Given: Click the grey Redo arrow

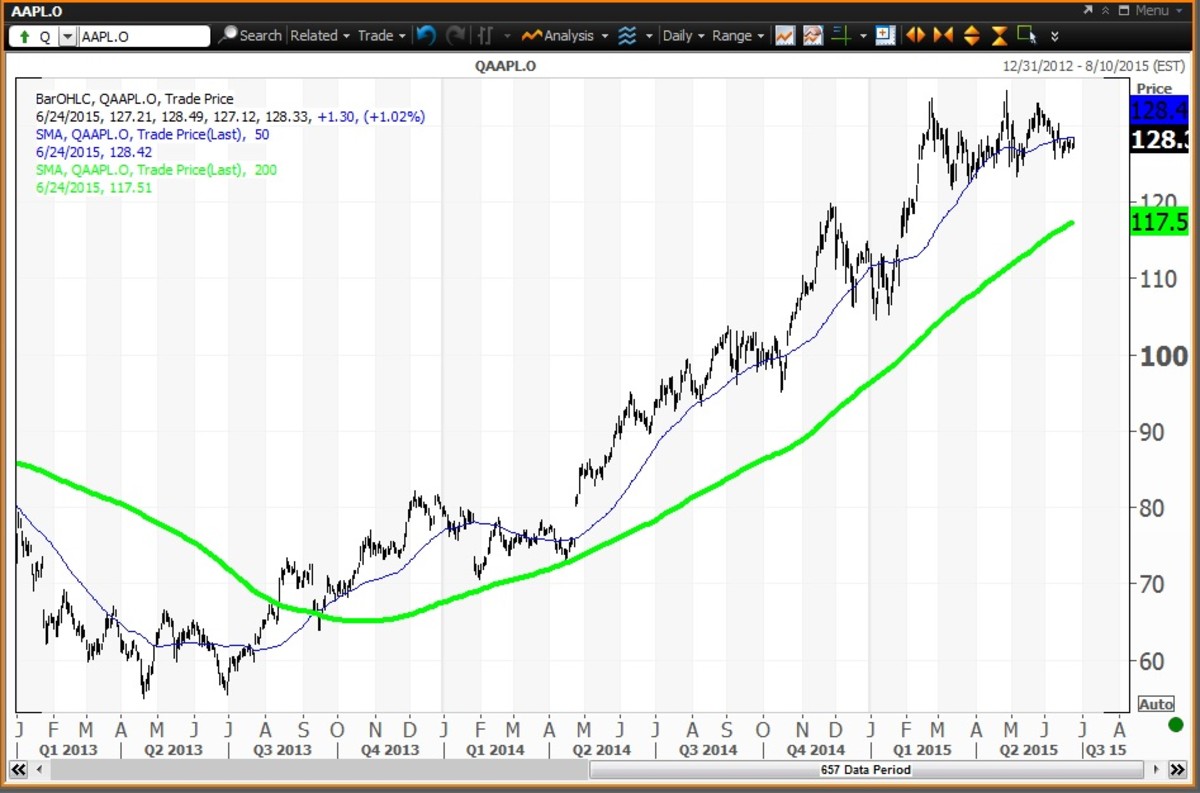Looking at the screenshot, I should pyautogui.click(x=455, y=35).
